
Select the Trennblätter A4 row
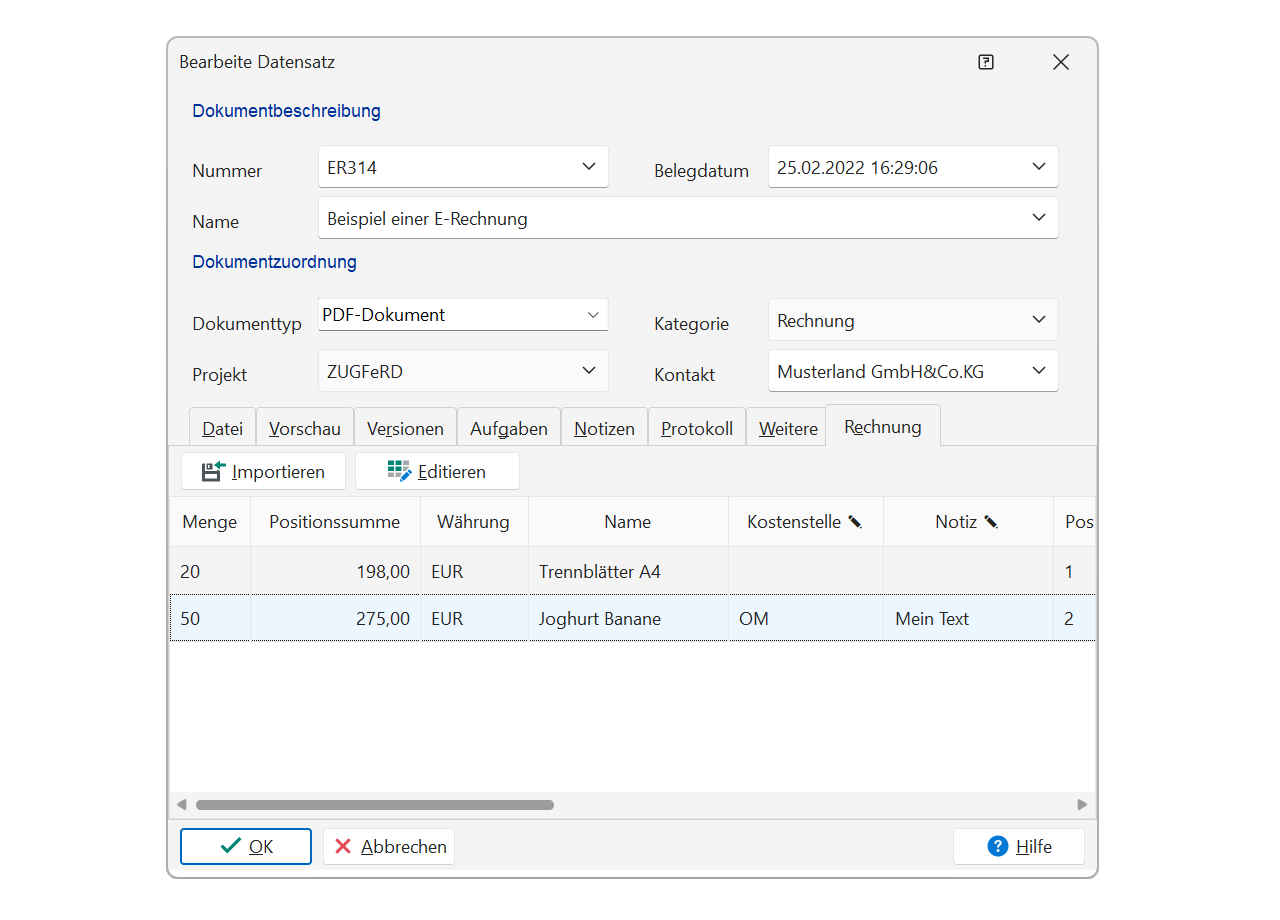pos(600,572)
